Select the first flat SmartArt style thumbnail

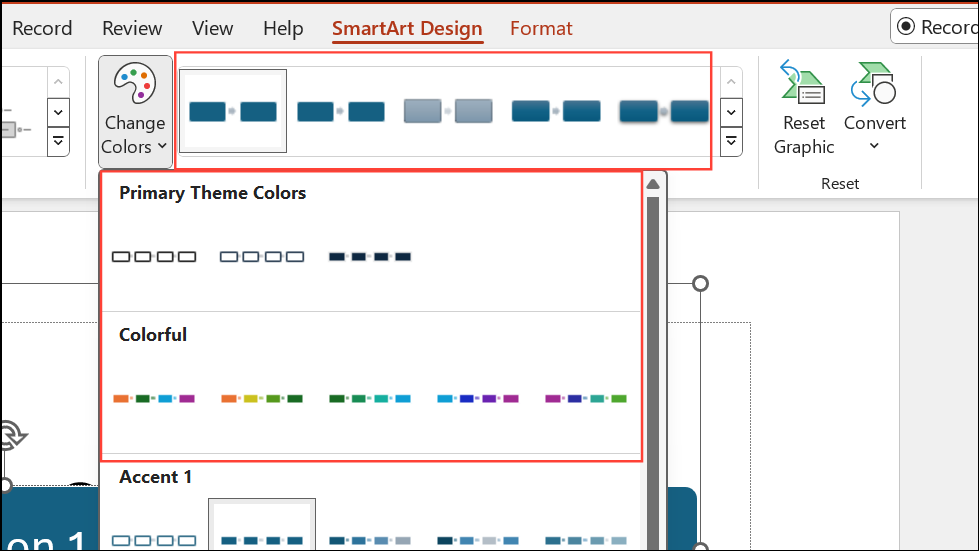(233, 111)
